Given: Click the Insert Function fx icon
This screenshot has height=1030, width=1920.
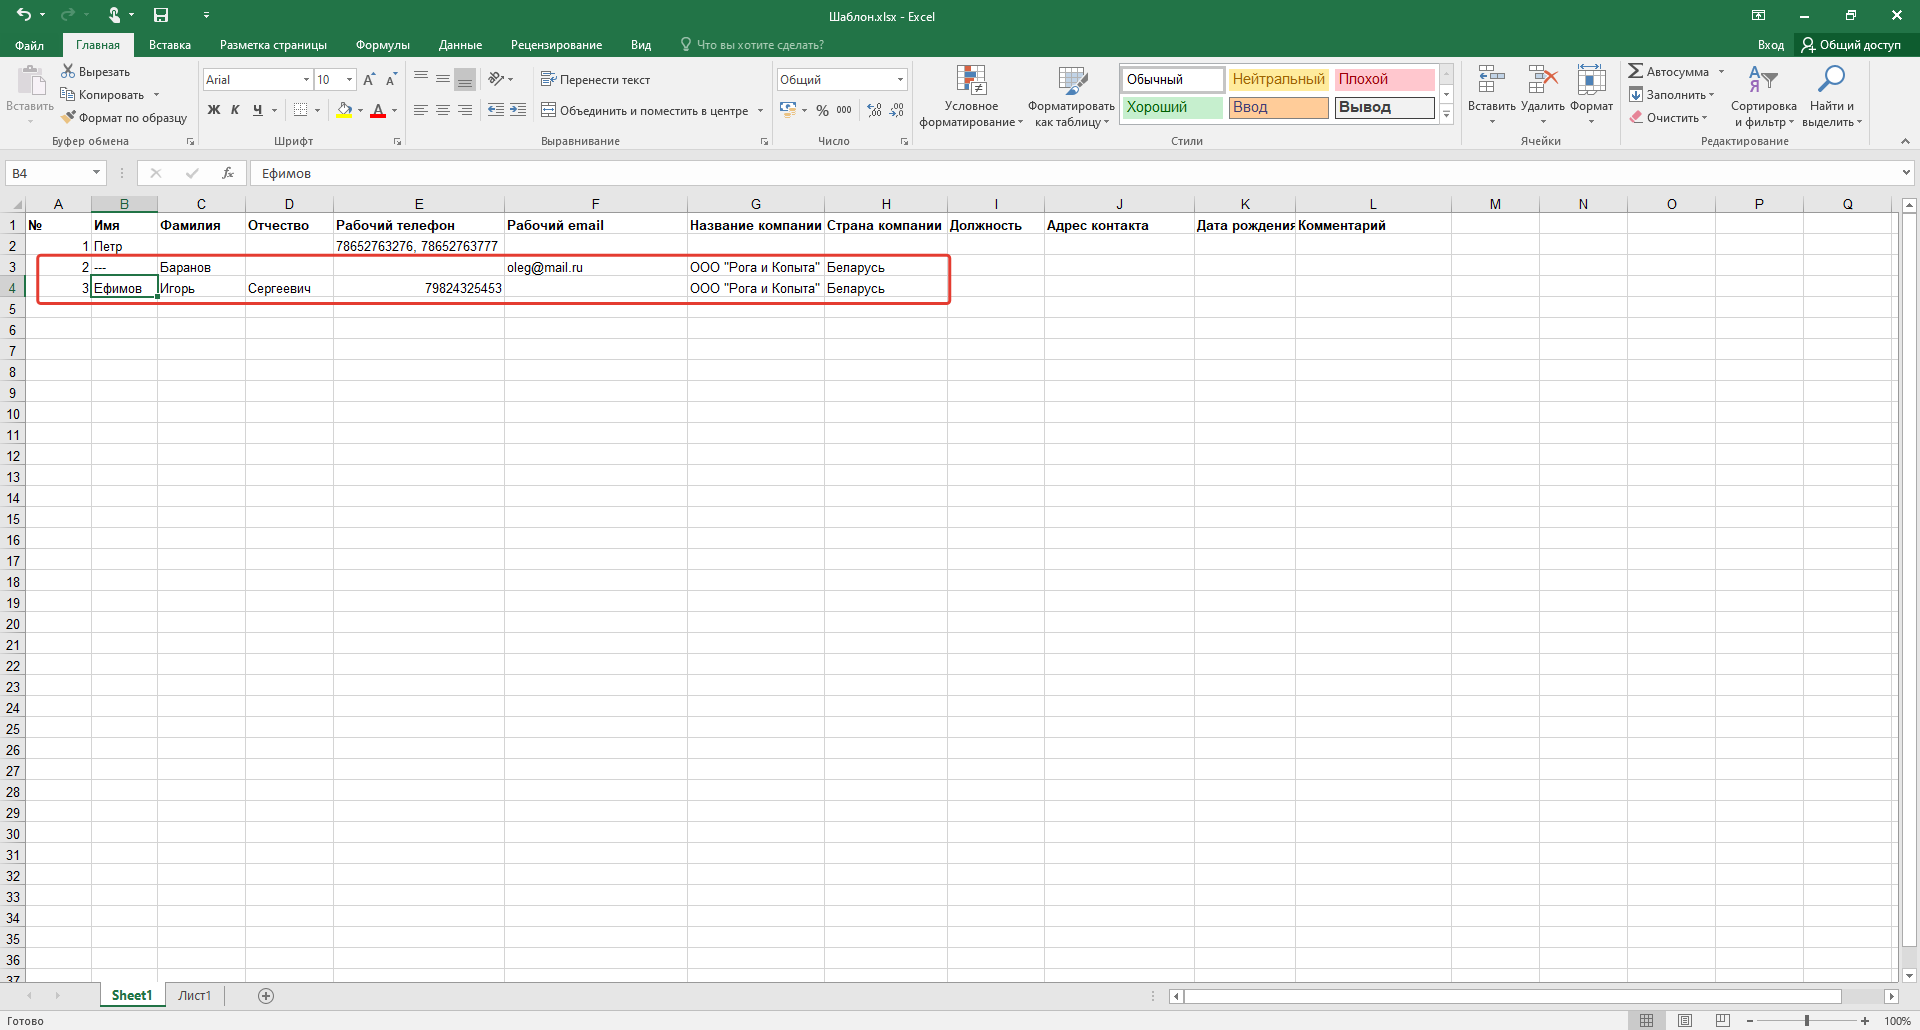Looking at the screenshot, I should [x=228, y=173].
